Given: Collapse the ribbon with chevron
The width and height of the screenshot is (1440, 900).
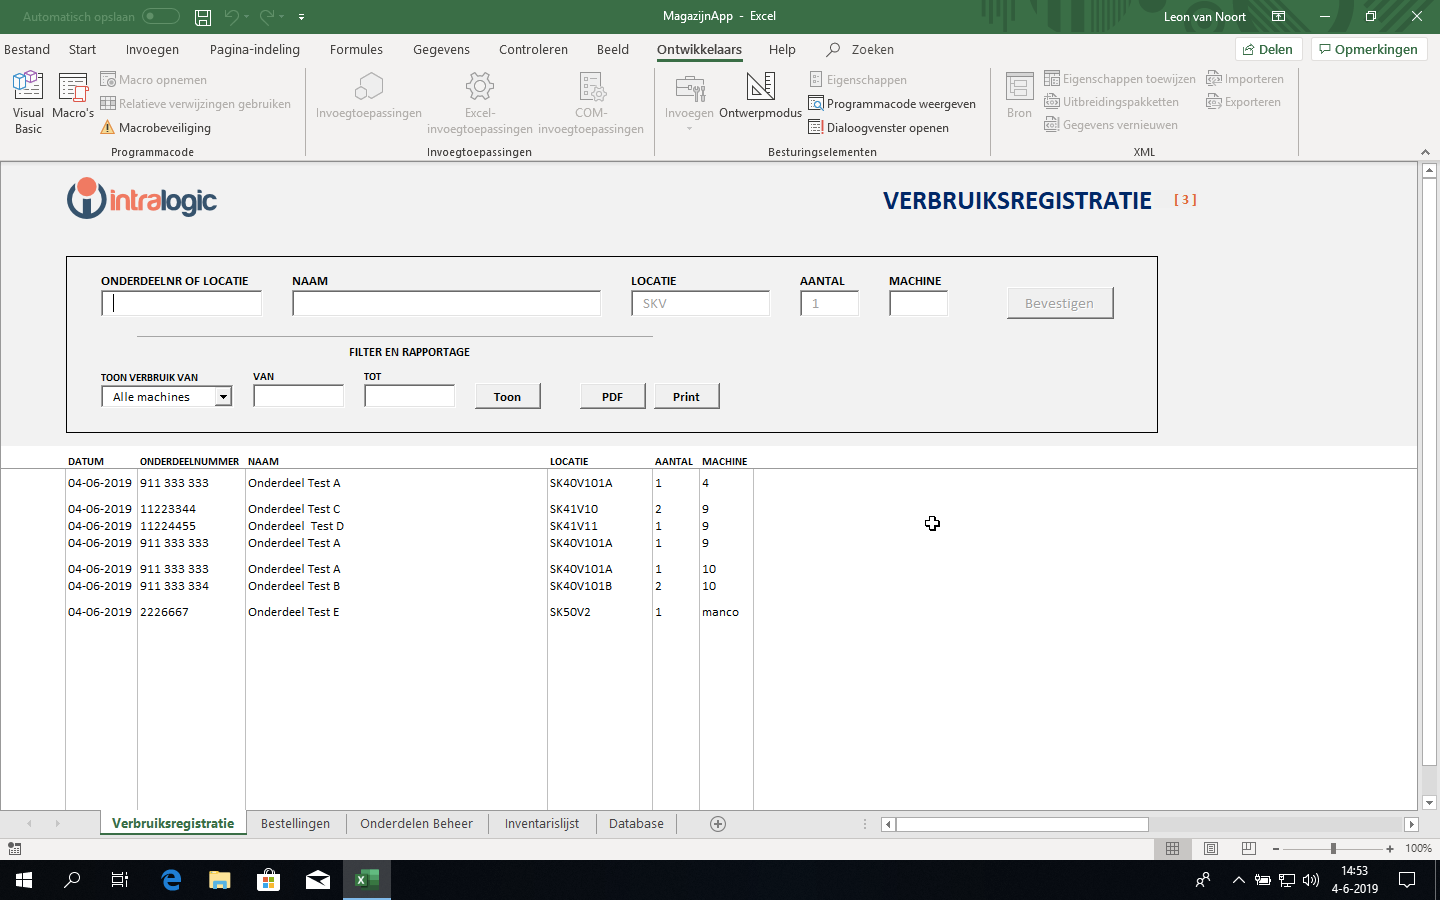Looking at the screenshot, I should coord(1425,152).
